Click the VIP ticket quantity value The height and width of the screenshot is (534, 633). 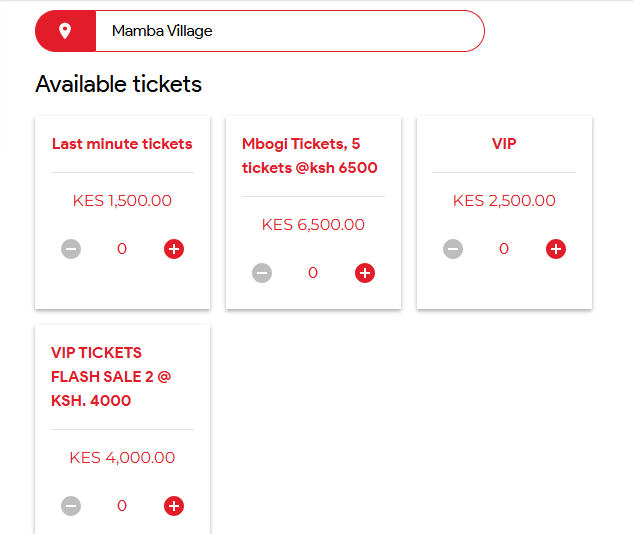click(x=504, y=249)
